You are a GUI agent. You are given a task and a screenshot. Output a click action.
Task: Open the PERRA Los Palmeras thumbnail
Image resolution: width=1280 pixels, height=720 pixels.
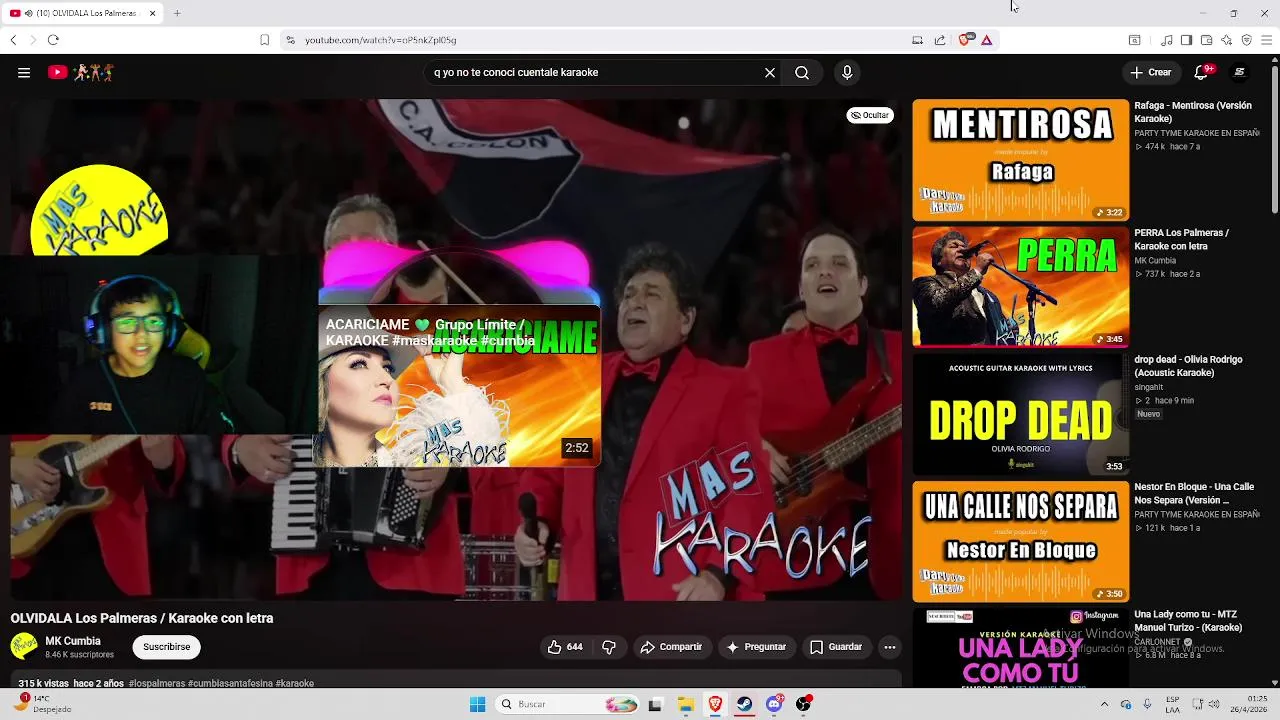click(x=1020, y=287)
